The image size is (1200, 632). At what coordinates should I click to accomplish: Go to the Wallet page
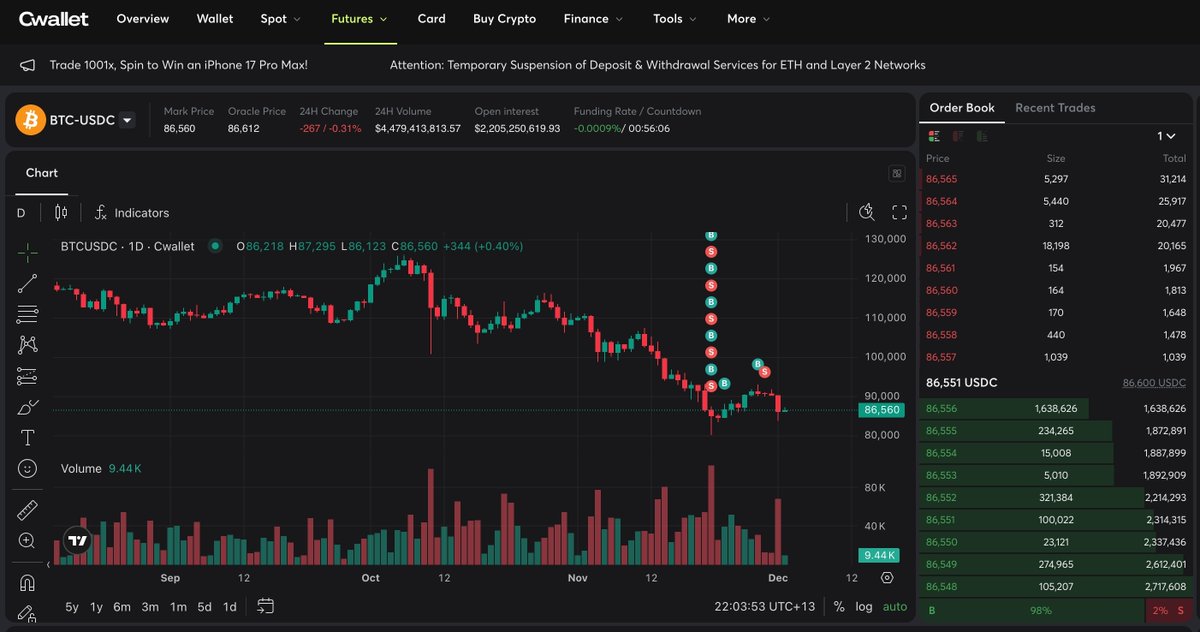(x=215, y=18)
